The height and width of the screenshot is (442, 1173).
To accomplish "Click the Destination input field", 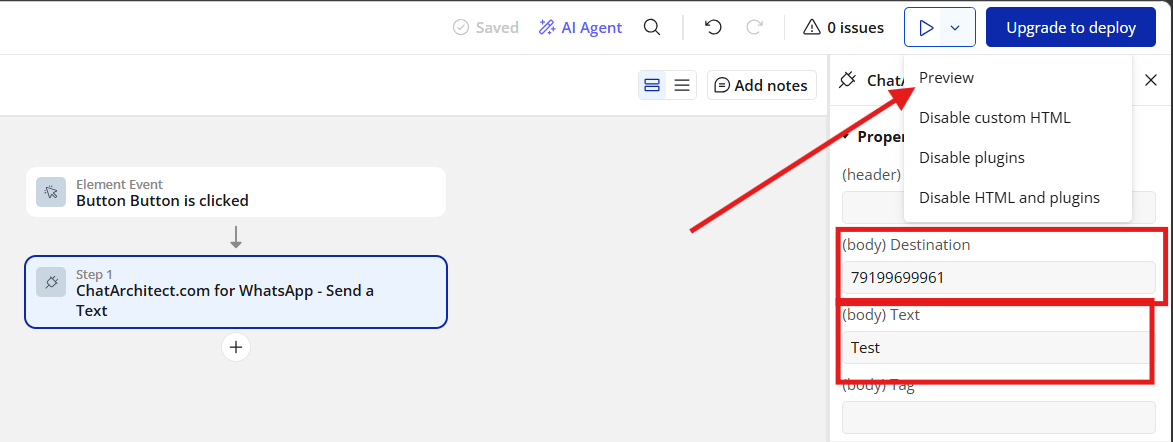I will tap(998, 277).
